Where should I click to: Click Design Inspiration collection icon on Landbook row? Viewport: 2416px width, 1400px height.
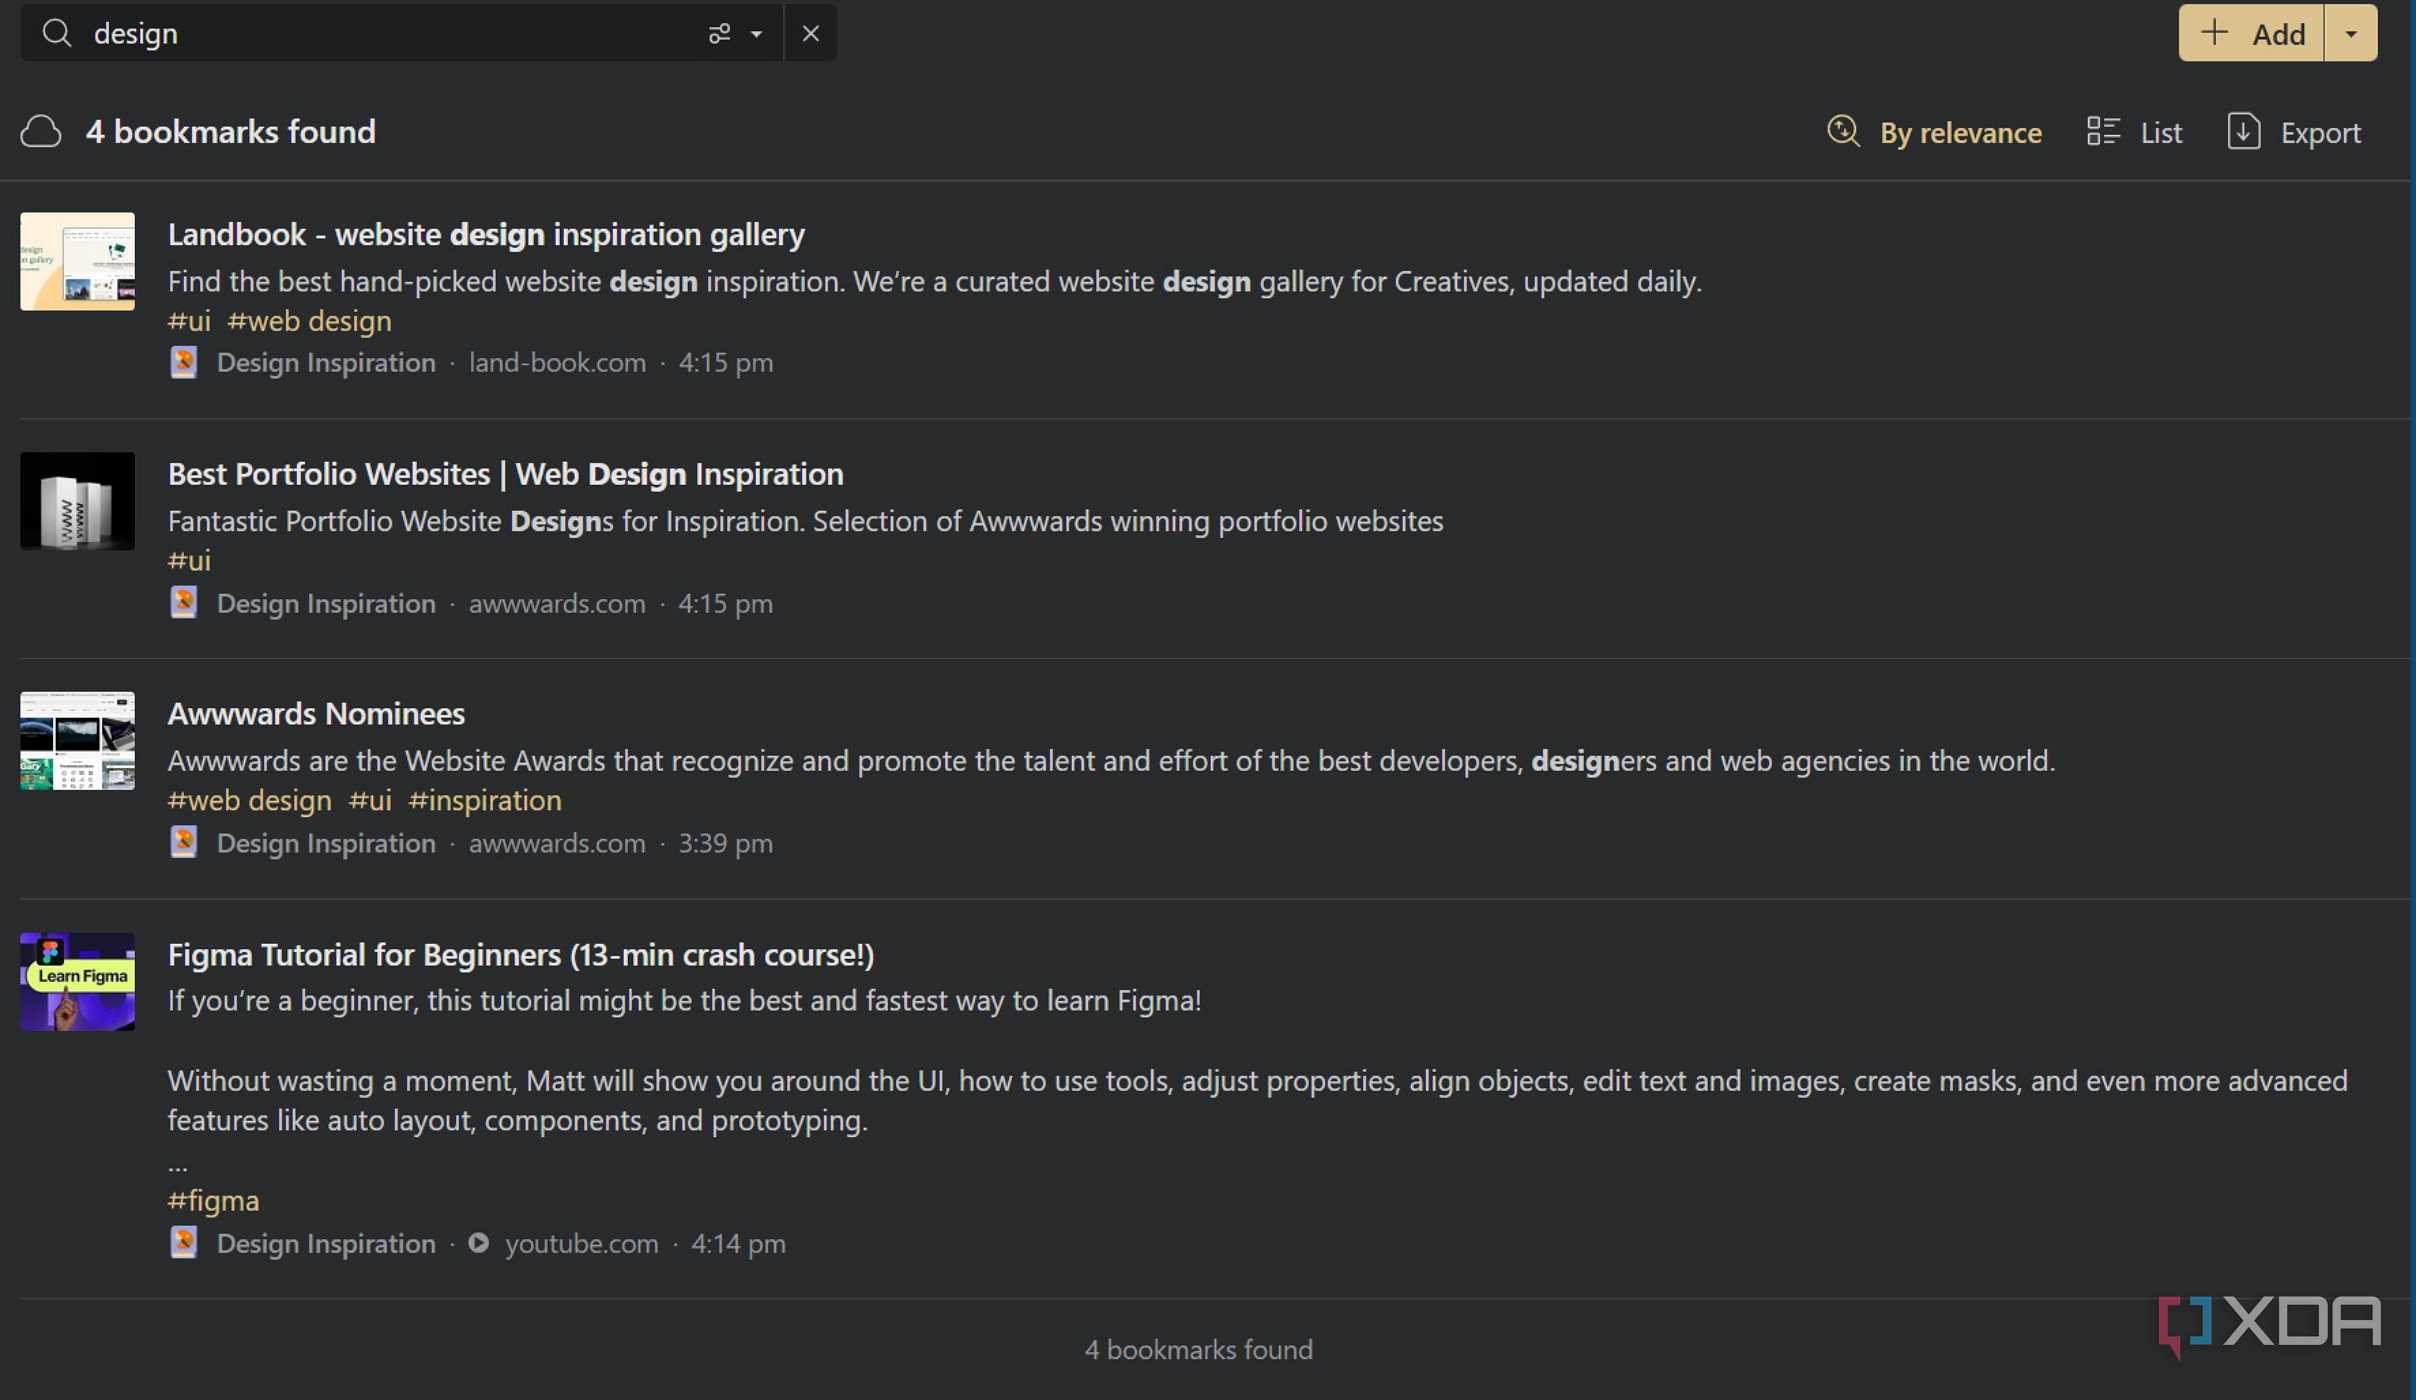coord(183,362)
